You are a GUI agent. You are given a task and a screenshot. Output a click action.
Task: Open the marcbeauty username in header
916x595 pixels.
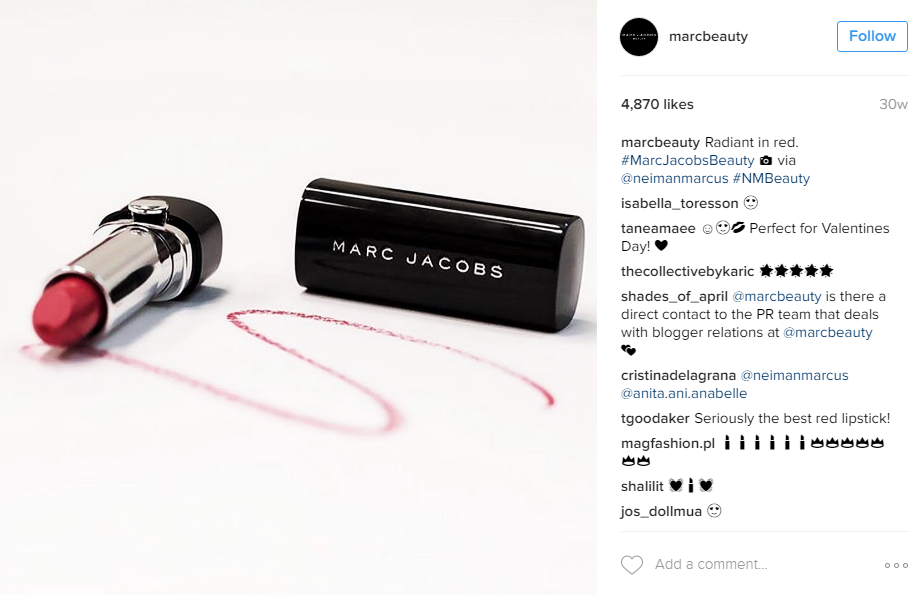708,36
